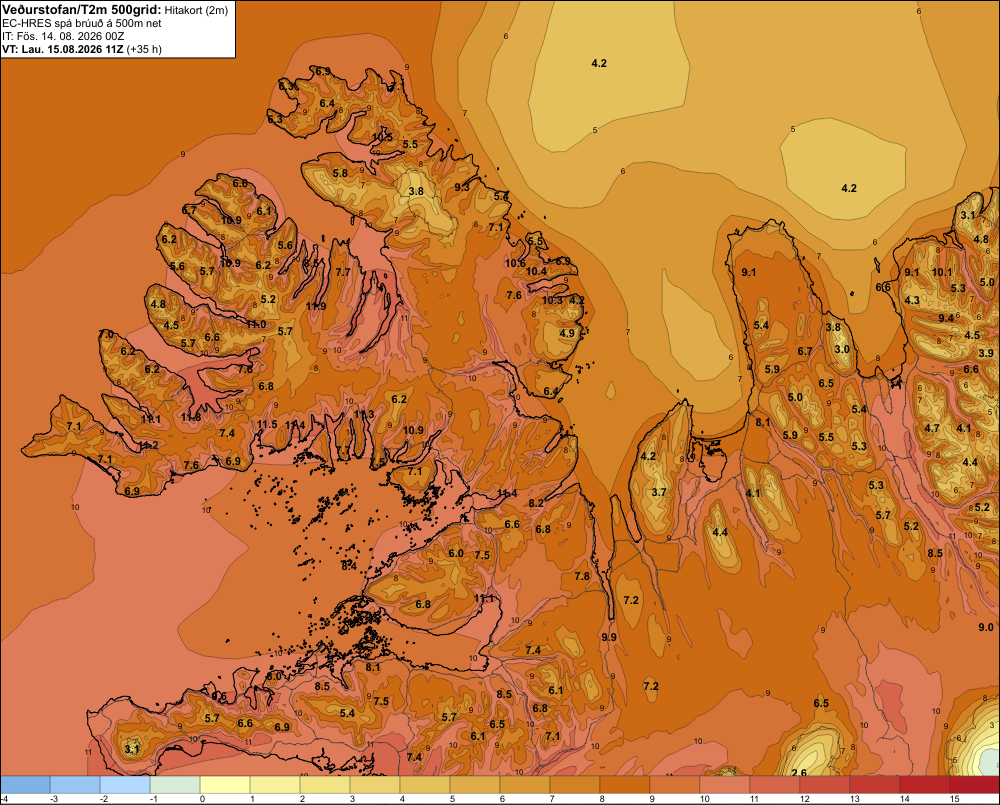Pick the pale green swatch between -1 and 0
Screen dimensions: 1000x805
coord(175,785)
